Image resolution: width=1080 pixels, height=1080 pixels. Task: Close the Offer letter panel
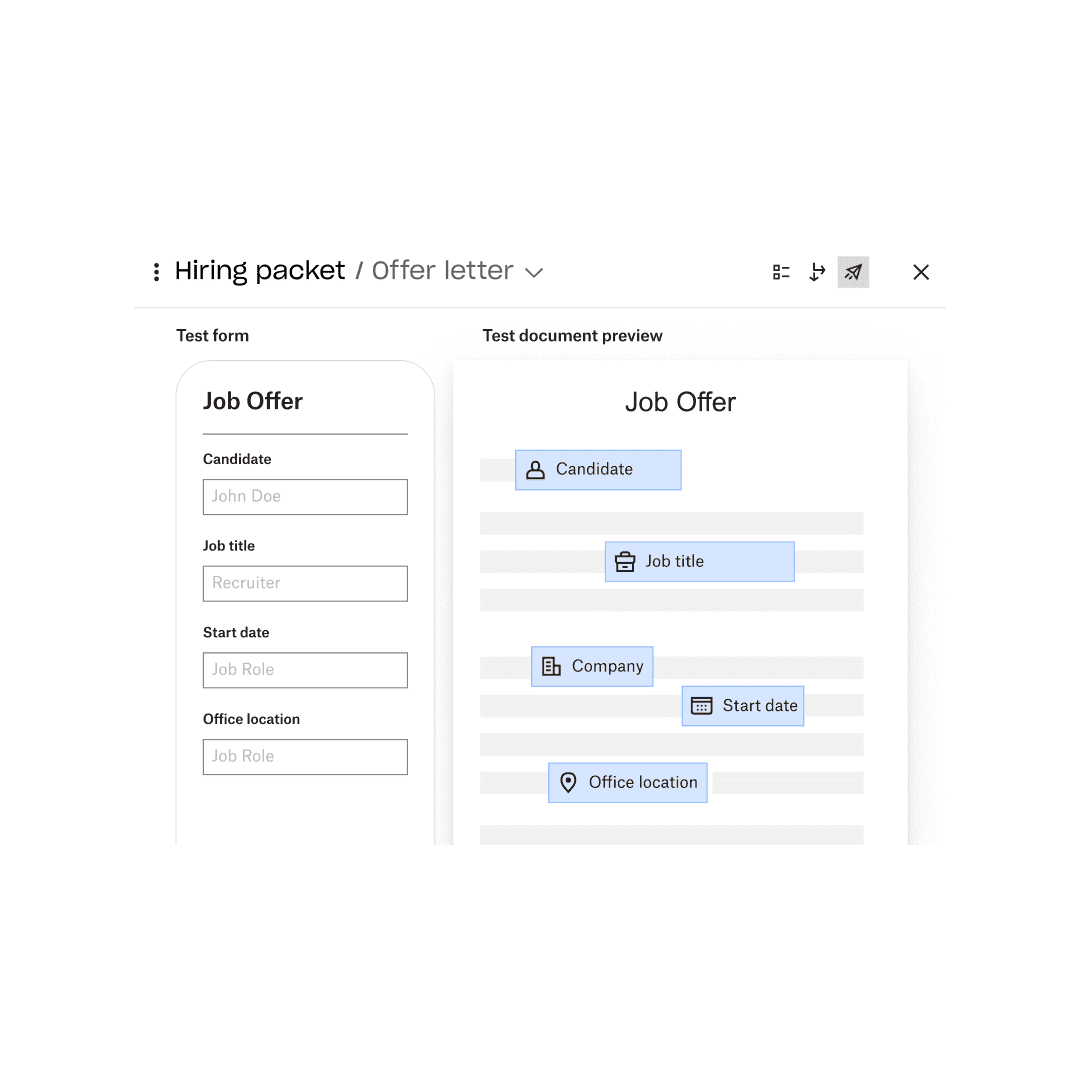[921, 272]
